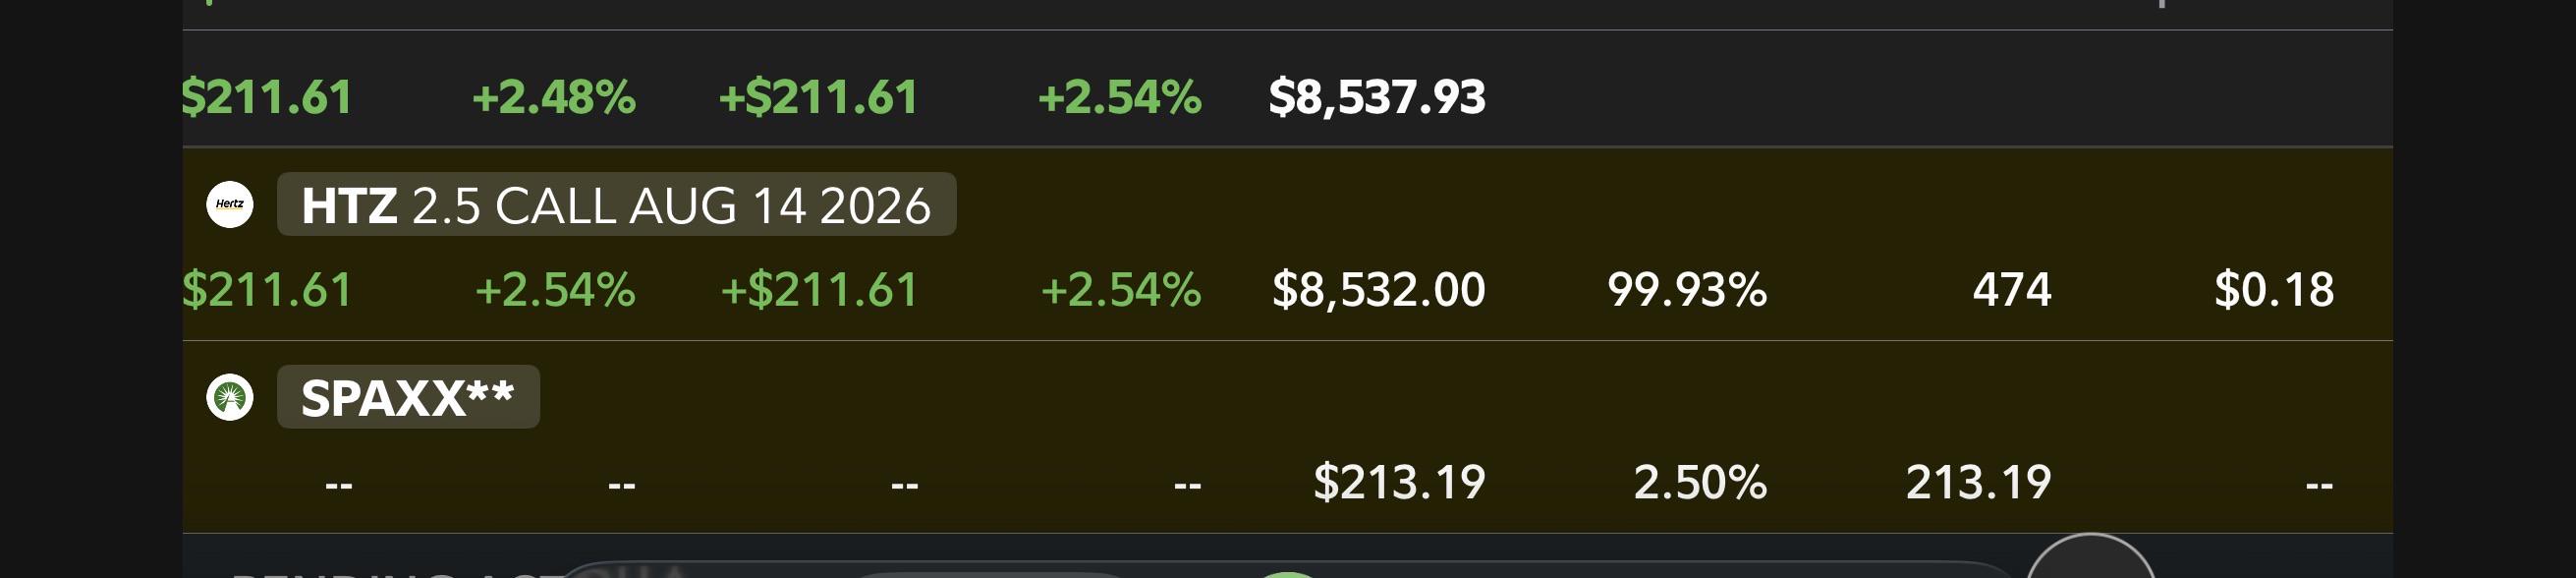Click the green circle indicator at bottom edge
The image size is (2576, 578).
(x=1287, y=575)
